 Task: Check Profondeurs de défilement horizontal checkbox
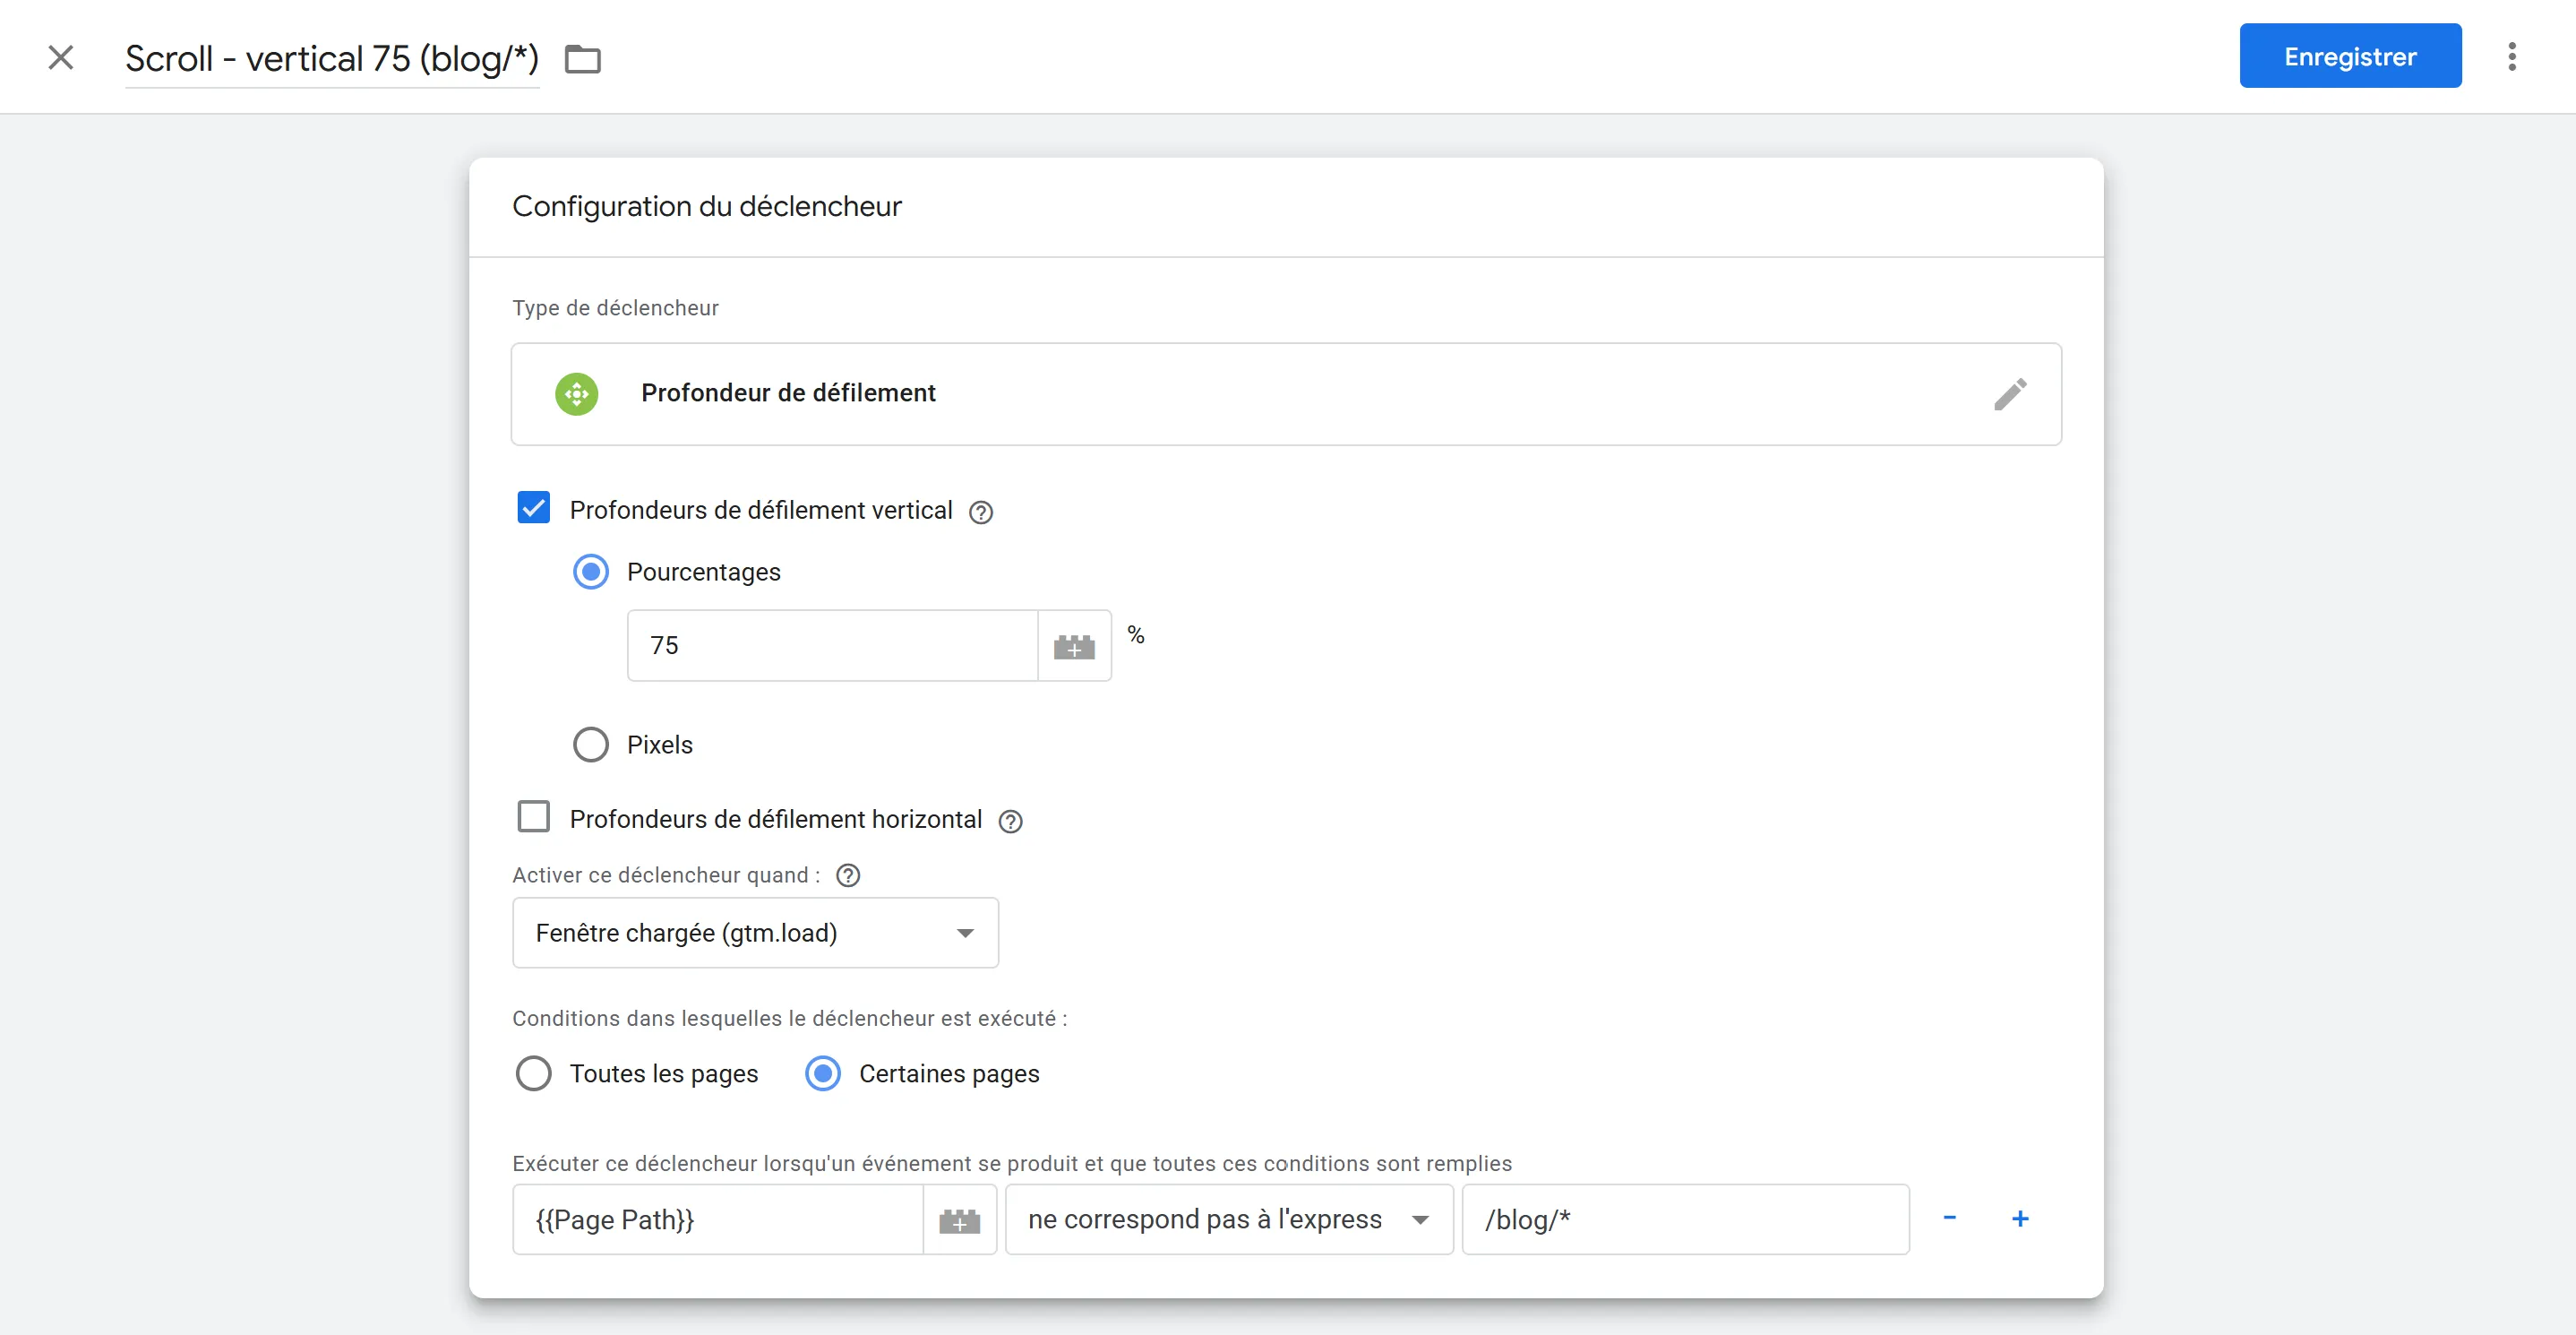[534, 817]
